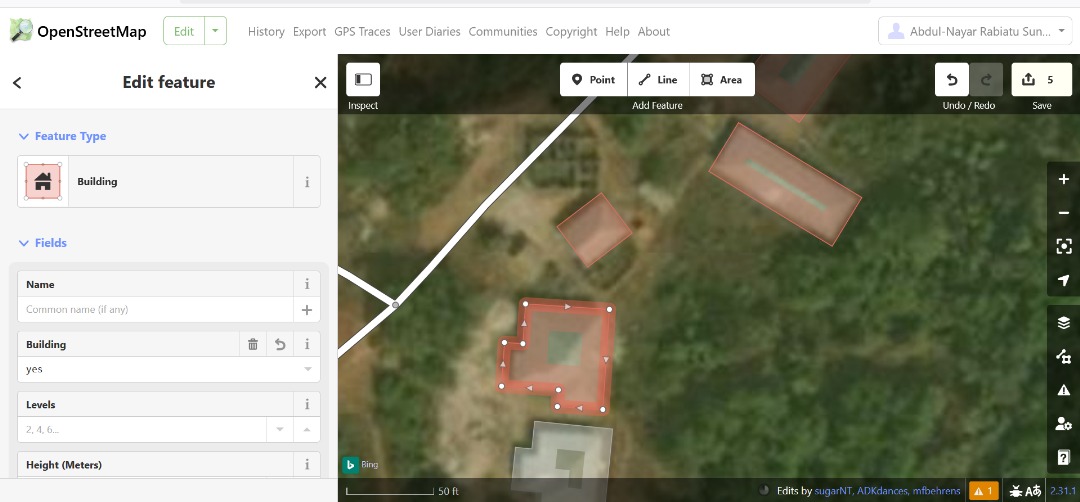Click the Edit button
1080x502 pixels.
pyautogui.click(x=184, y=31)
